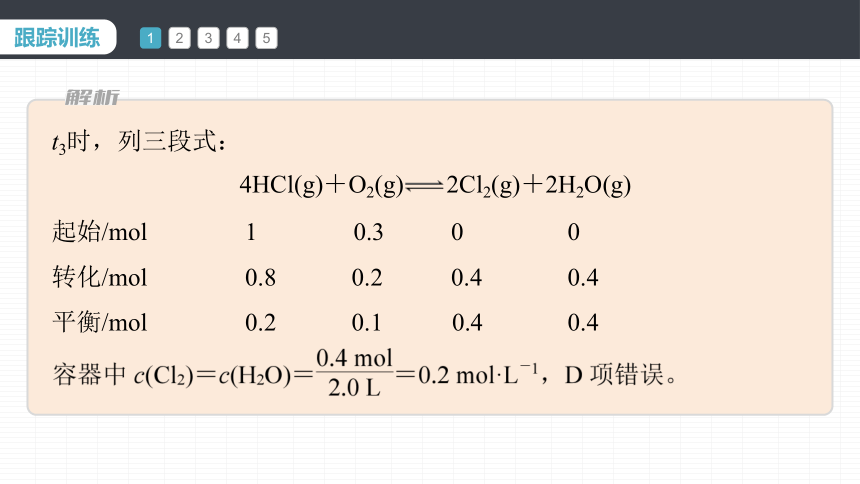860x484 pixels.
Task: Click the converted HCl value 0.8
Action: 261,278
